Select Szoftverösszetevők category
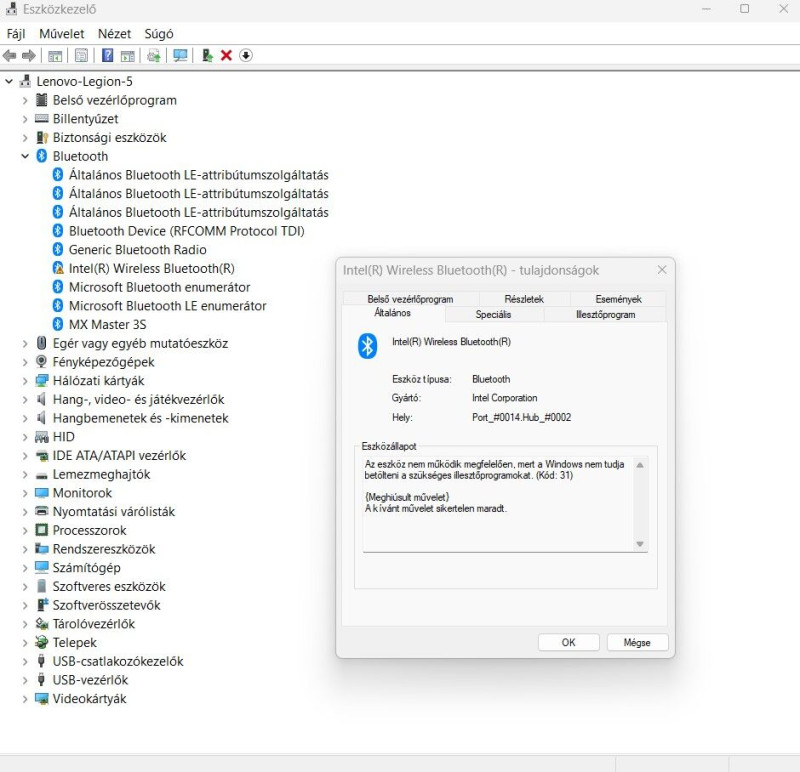800x772 pixels. (x=106, y=605)
